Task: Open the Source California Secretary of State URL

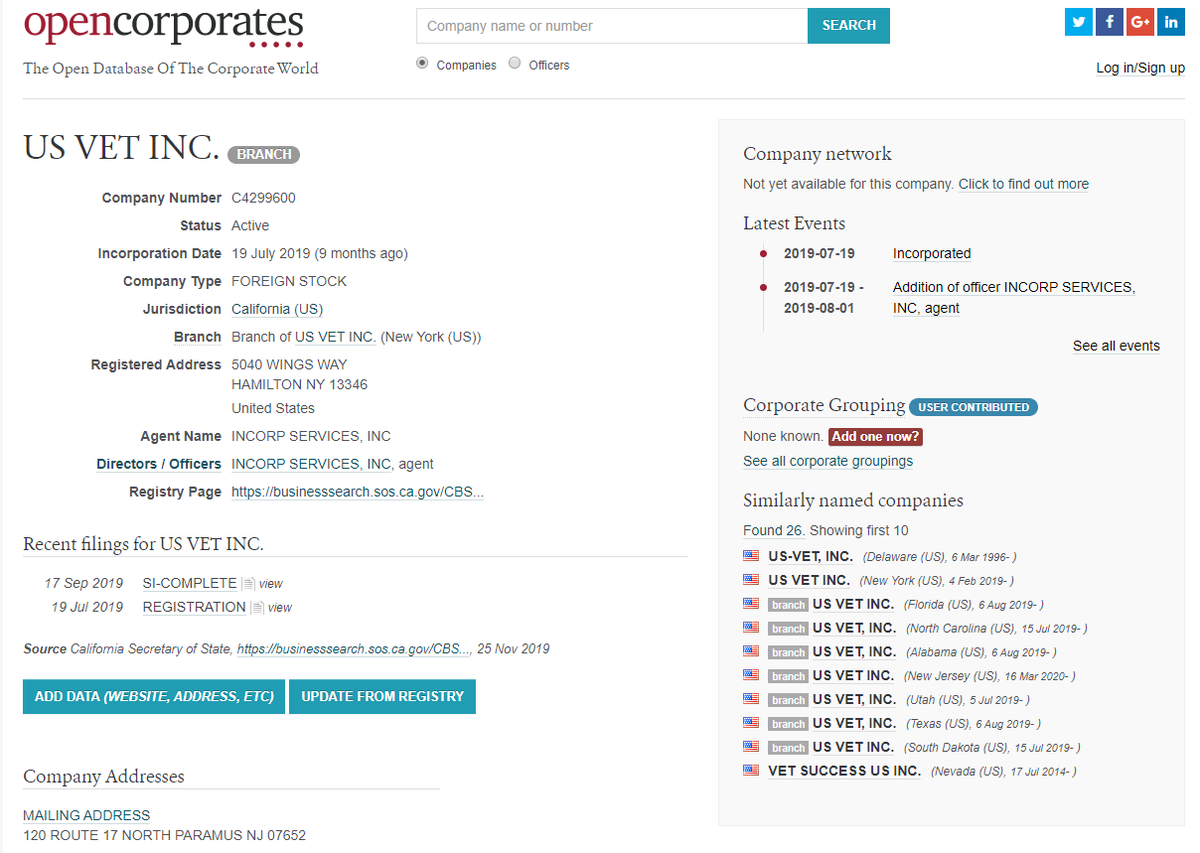Action: [x=353, y=649]
